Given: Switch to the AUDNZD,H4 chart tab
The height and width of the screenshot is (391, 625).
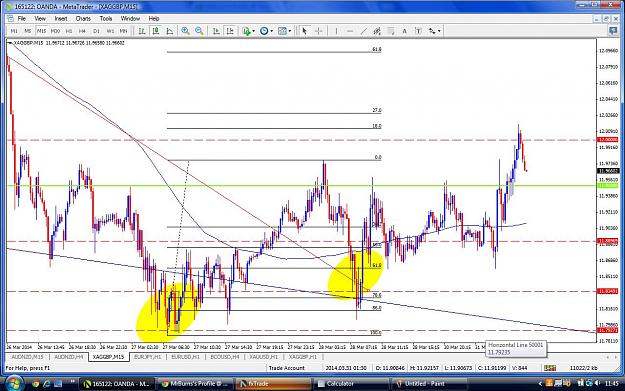Looking at the screenshot, I should [x=69, y=357].
